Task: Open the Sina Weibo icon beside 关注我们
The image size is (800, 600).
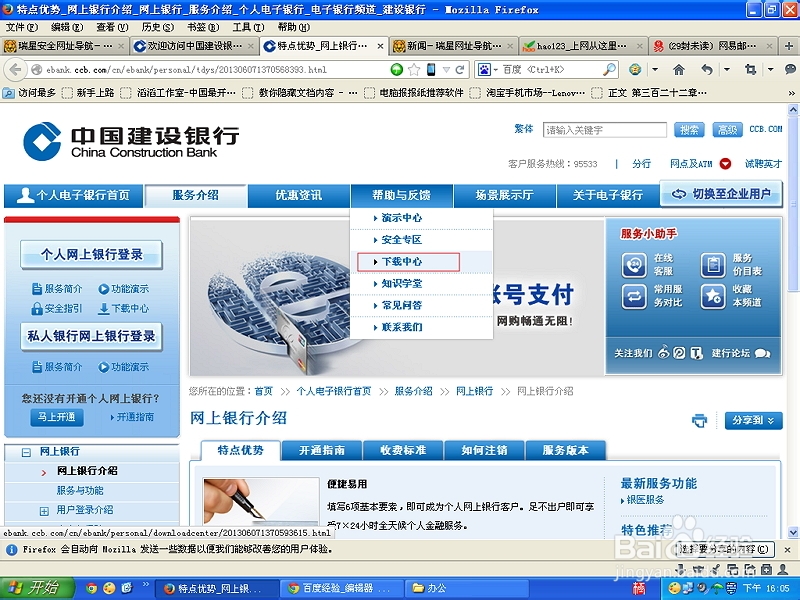Action: click(663, 353)
